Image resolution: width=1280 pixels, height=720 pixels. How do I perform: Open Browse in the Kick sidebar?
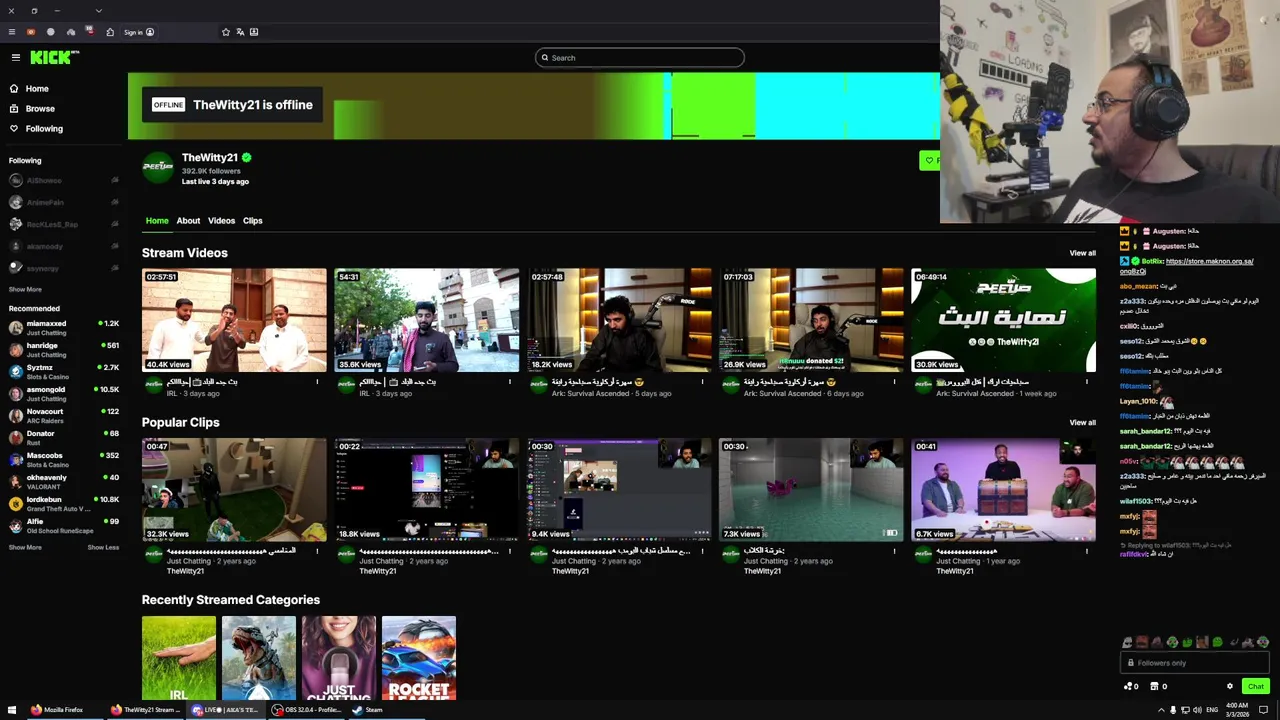click(32, 109)
